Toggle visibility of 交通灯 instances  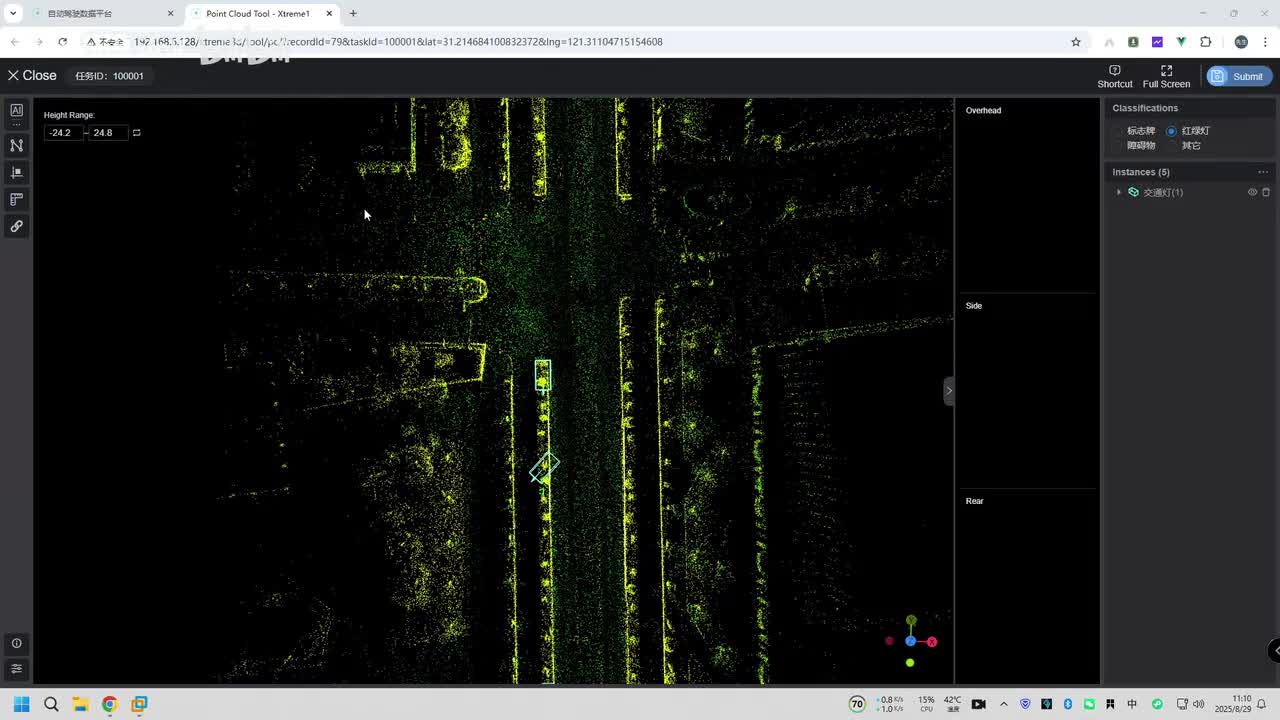(x=1252, y=192)
